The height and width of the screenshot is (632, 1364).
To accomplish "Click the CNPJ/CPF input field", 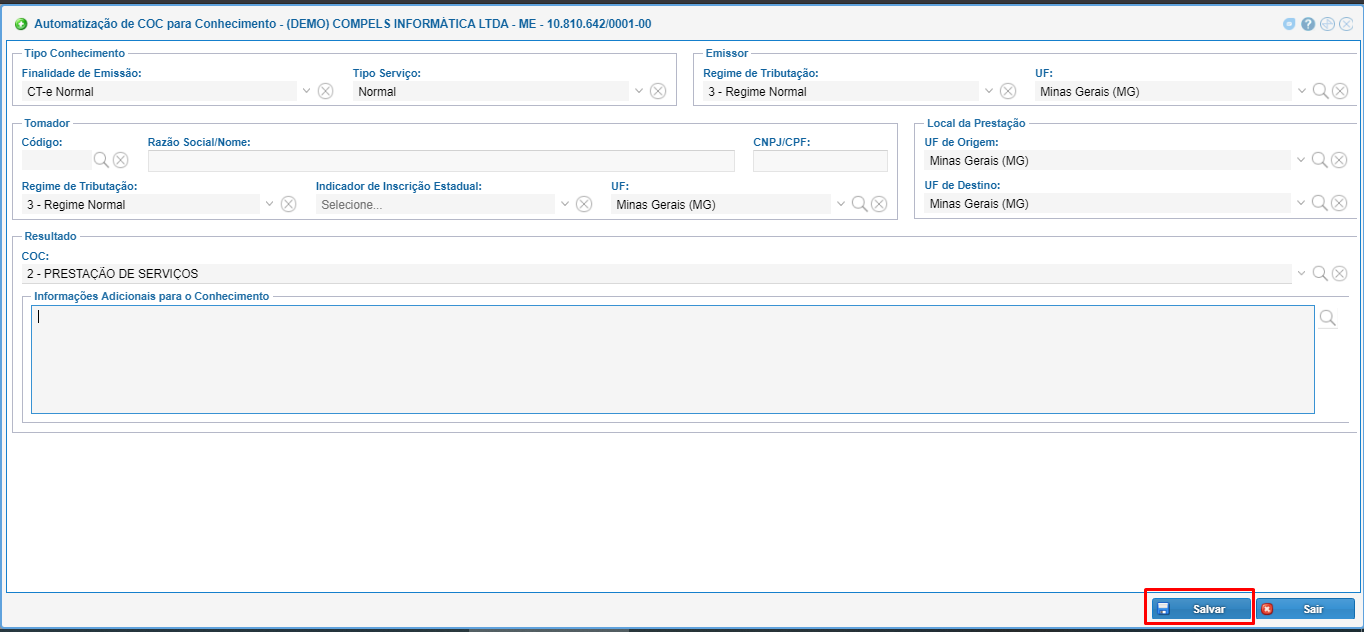I will 820,161.
